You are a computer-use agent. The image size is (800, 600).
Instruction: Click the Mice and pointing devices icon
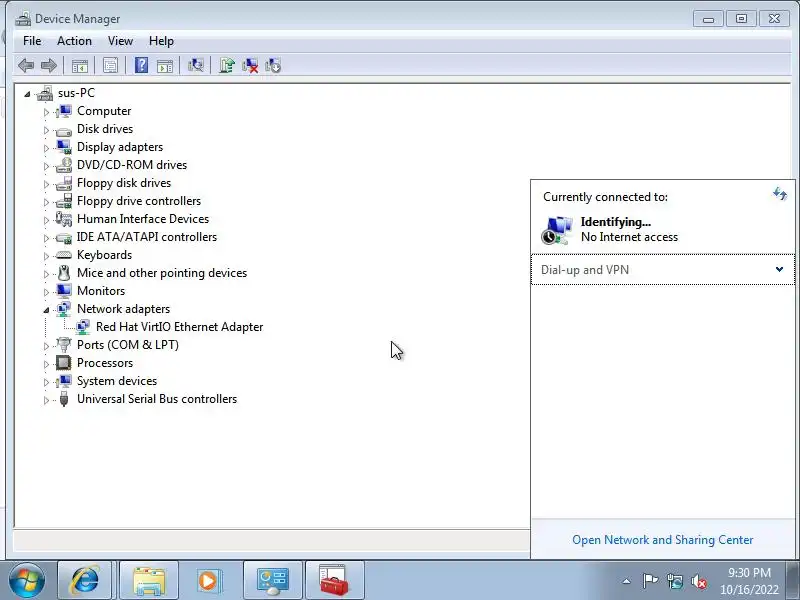(64, 273)
